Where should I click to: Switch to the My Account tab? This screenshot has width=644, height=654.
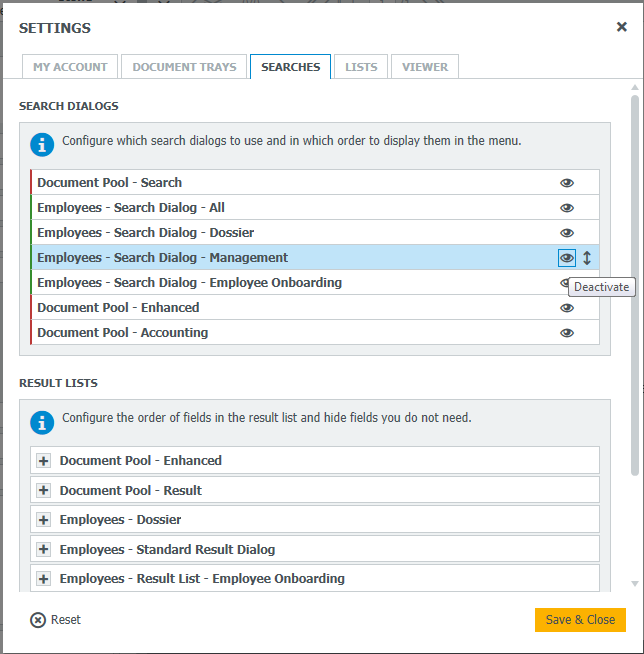tap(70, 67)
